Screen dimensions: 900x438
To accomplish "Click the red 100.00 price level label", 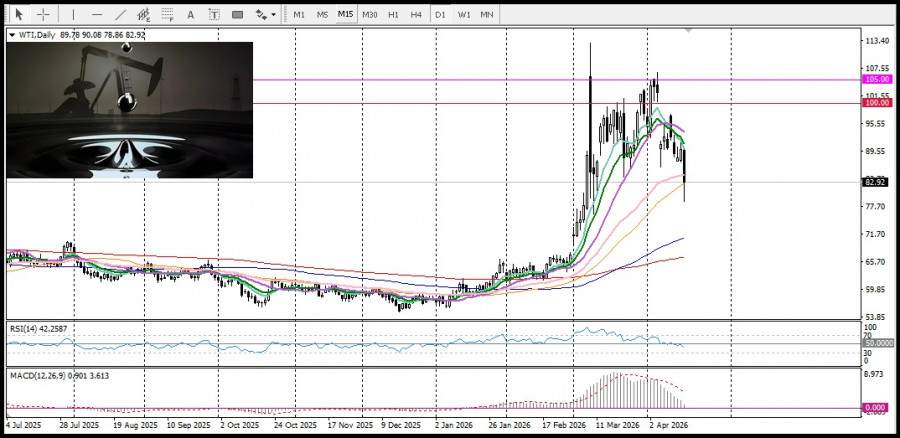I will point(877,103).
